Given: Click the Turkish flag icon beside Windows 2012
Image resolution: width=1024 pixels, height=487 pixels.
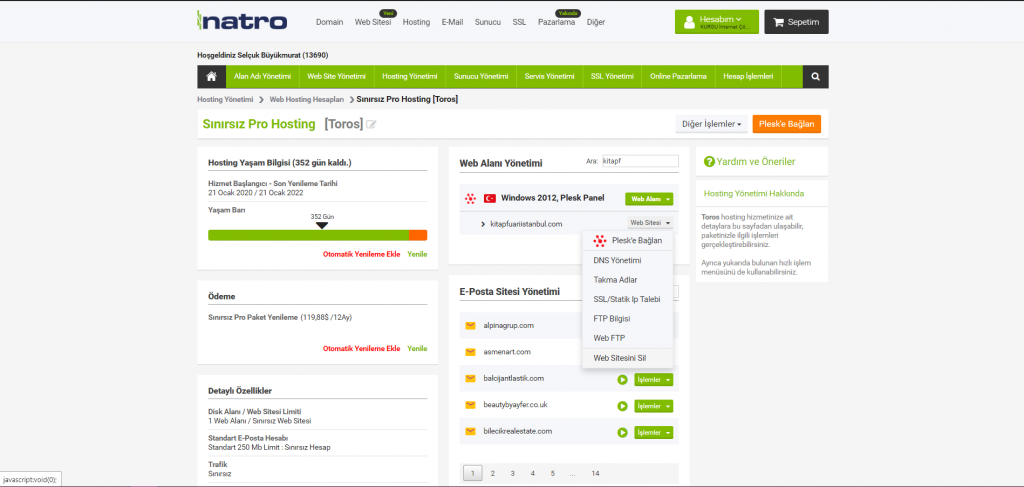Looking at the screenshot, I should tap(490, 198).
